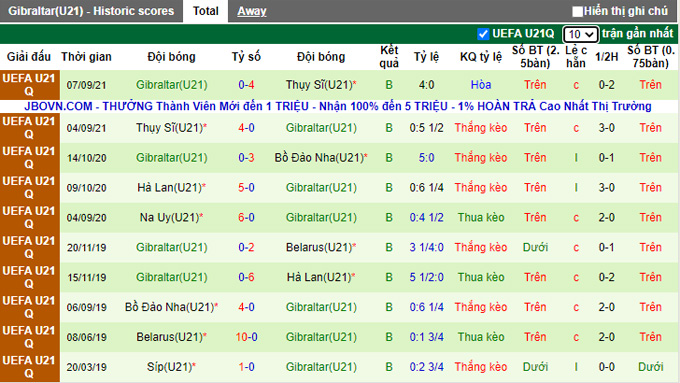Viewport: 680px width, 383px height.
Task: Click the UEFA U21 Q cell for 20/03/19
Action: (29, 367)
